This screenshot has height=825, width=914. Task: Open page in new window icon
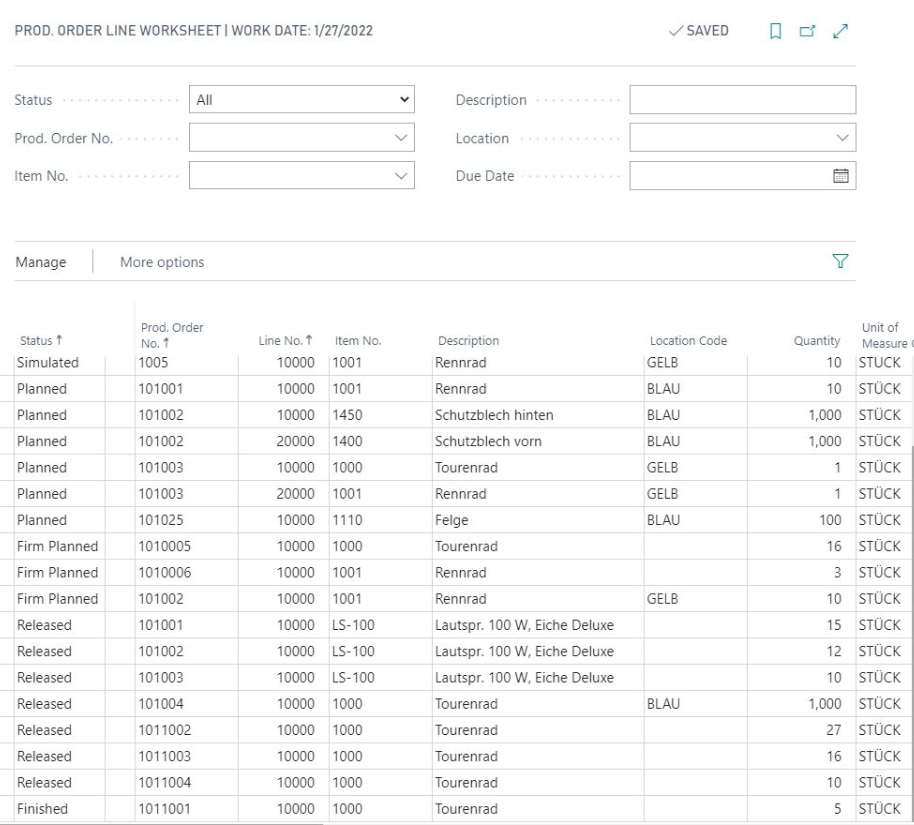(807, 31)
